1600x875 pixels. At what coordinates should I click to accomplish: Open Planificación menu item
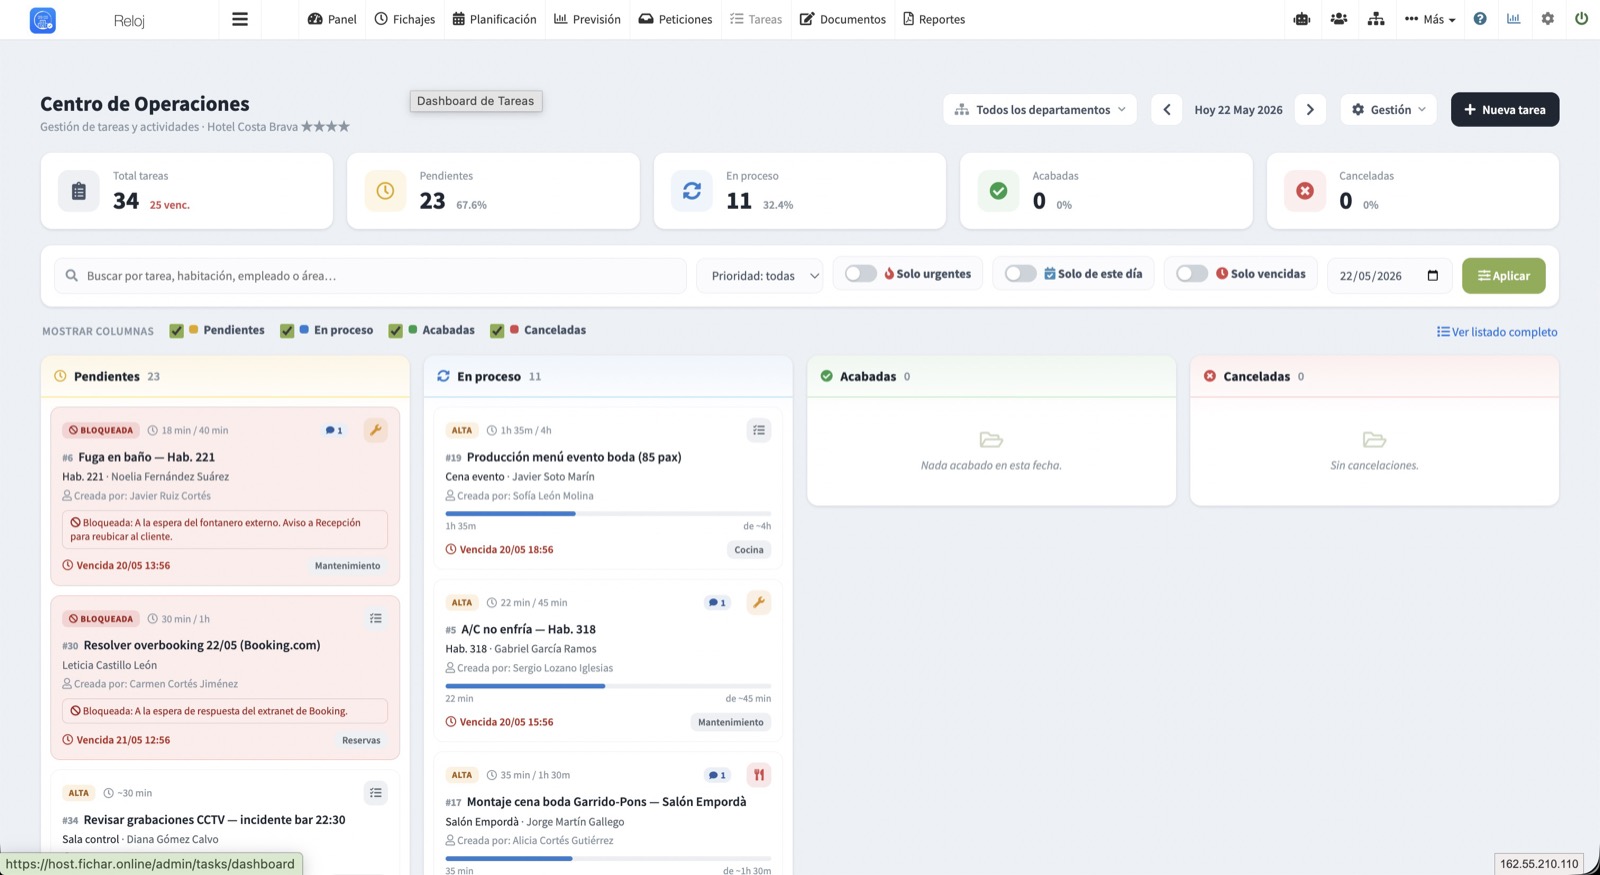pos(494,19)
